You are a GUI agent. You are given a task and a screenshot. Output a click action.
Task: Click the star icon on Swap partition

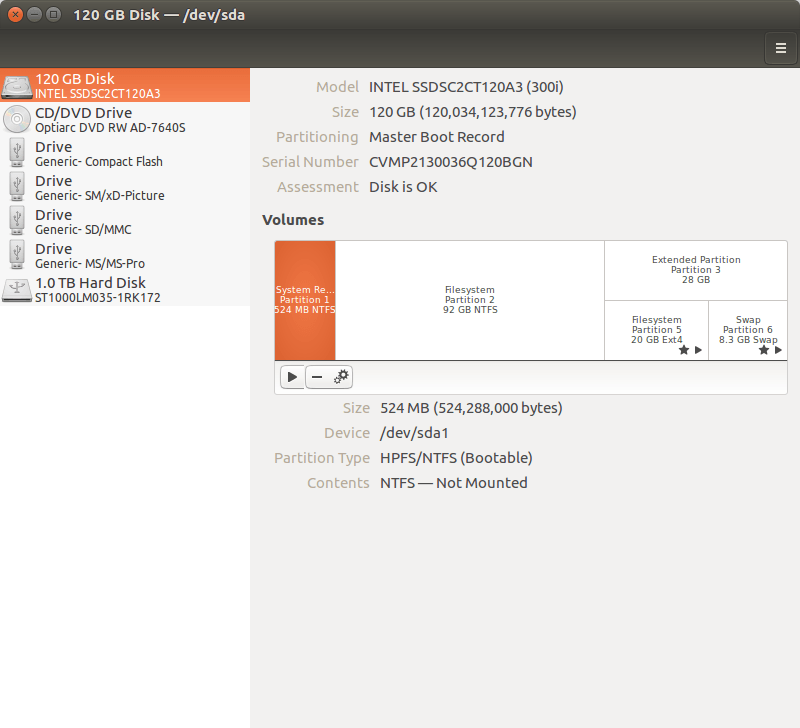[x=763, y=350]
